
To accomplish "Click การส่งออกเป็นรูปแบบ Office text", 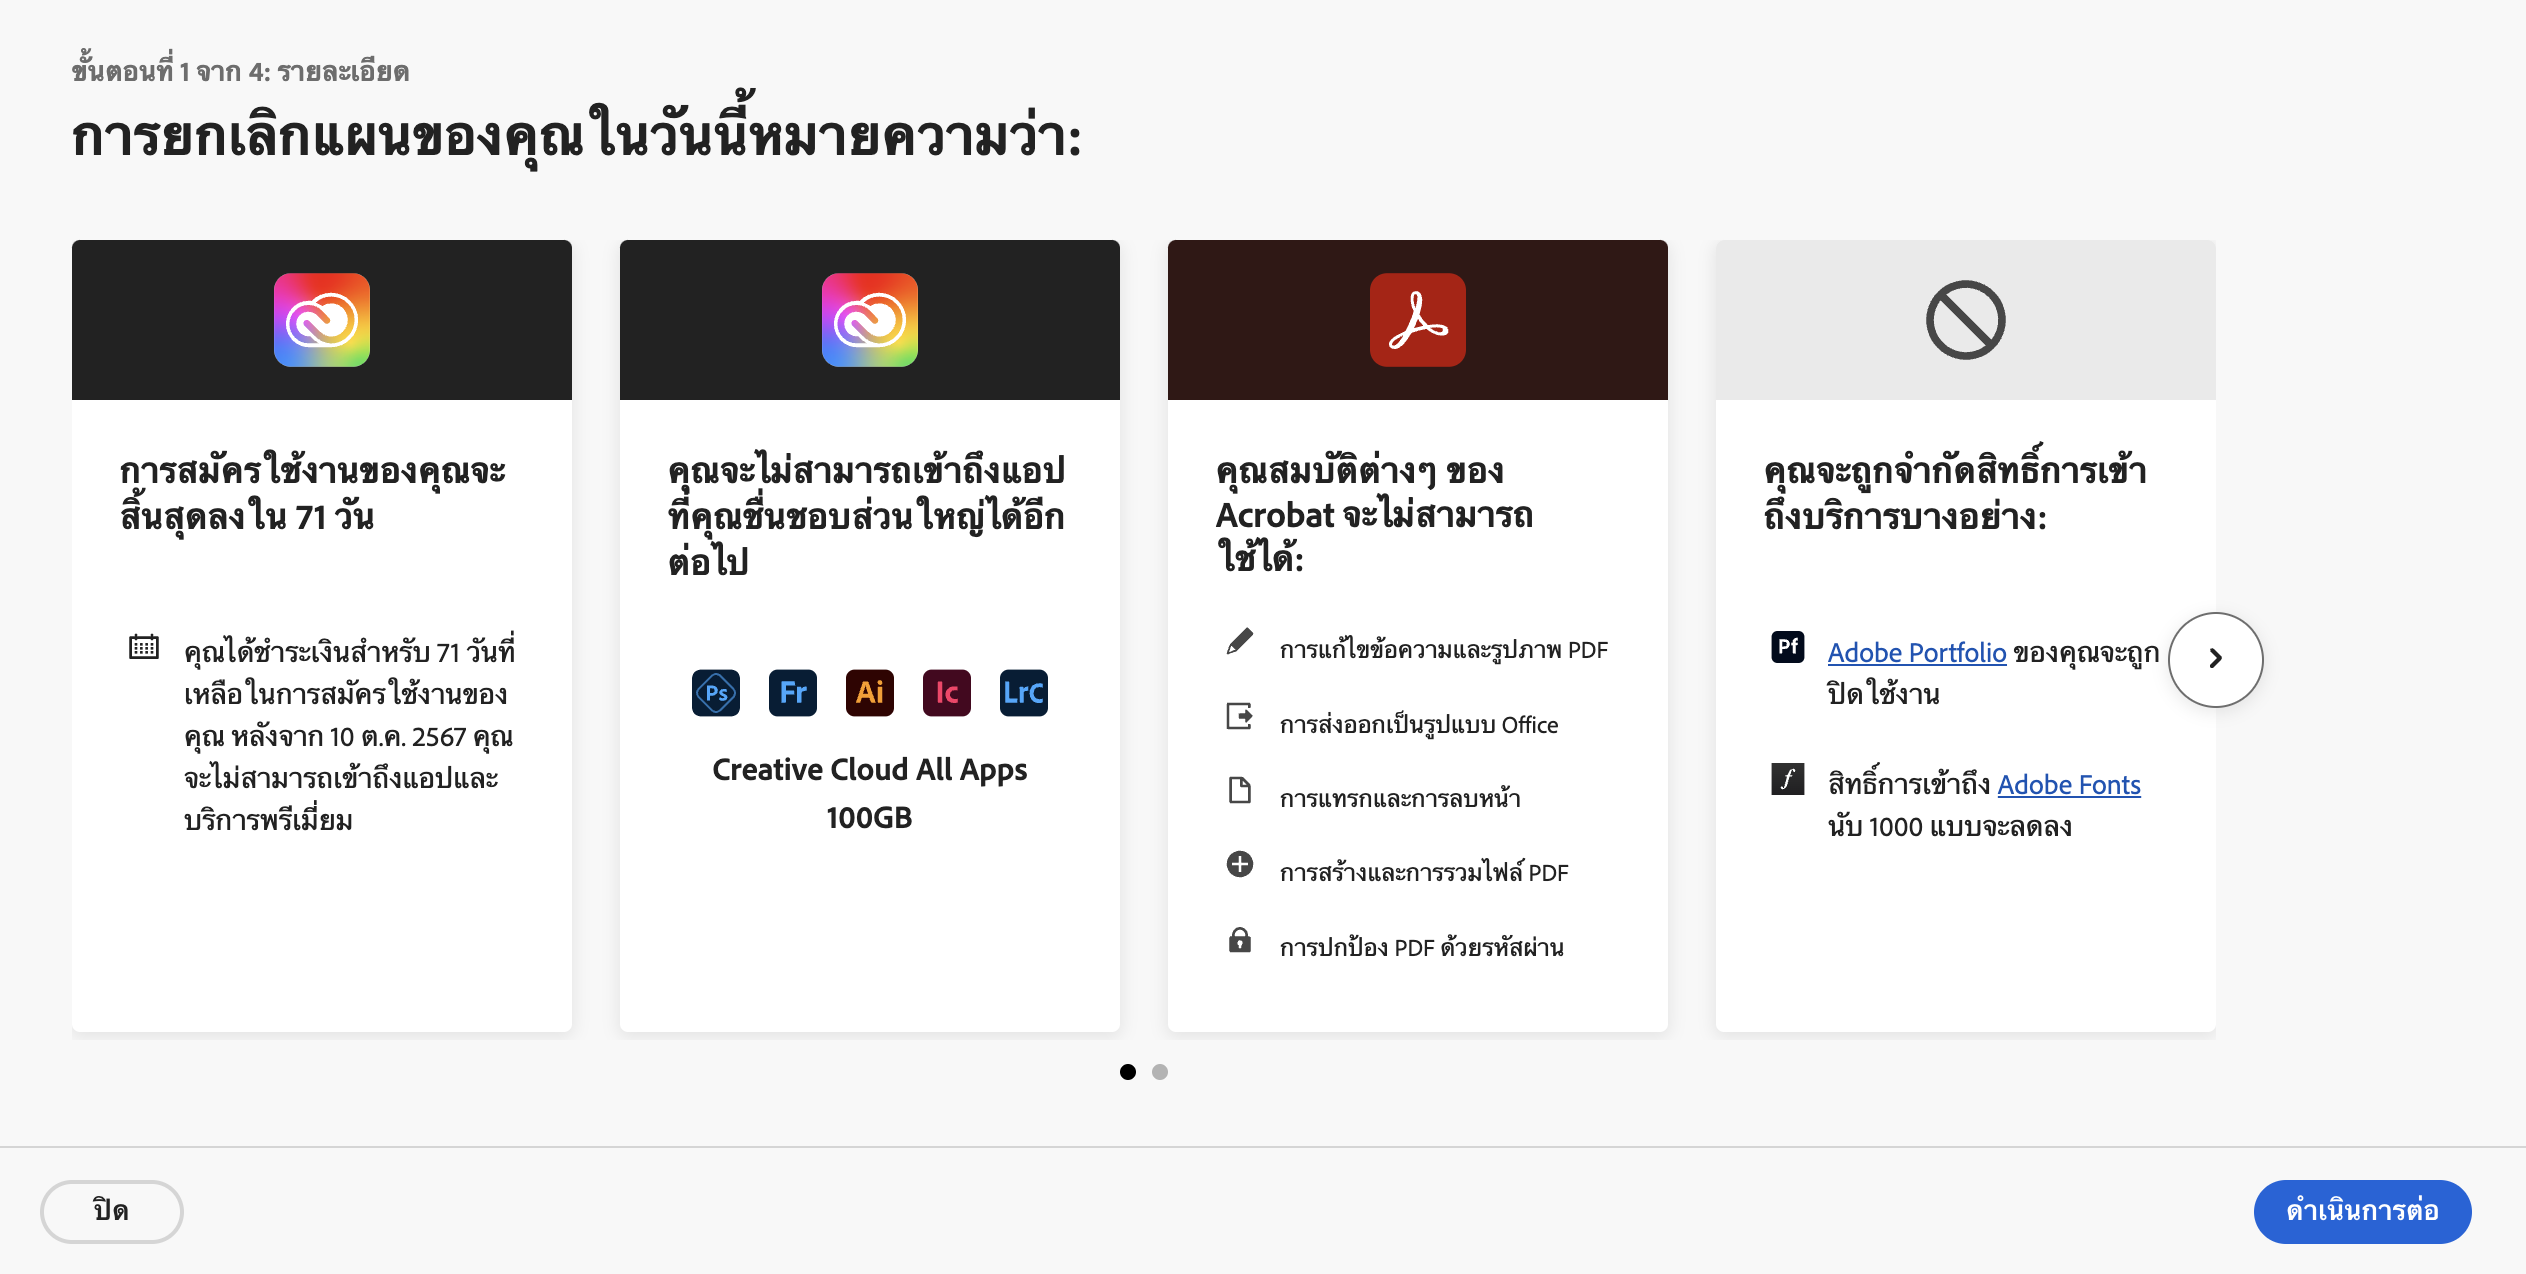I will 1419,724.
